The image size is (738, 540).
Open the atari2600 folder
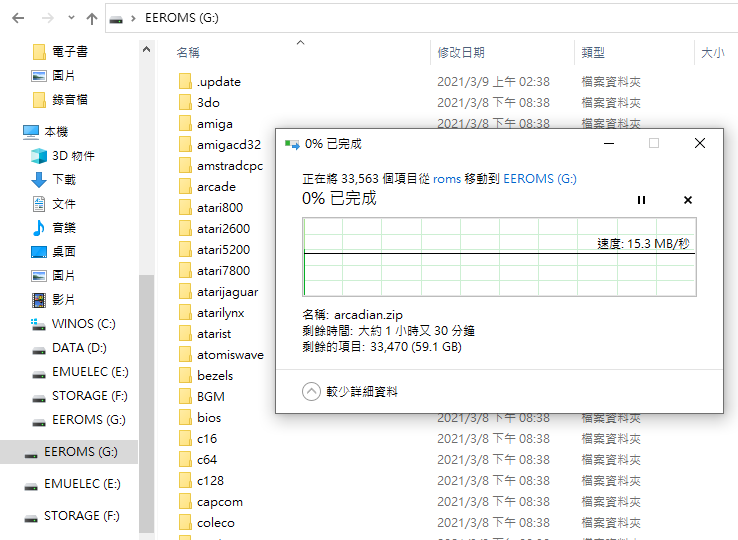pos(223,229)
